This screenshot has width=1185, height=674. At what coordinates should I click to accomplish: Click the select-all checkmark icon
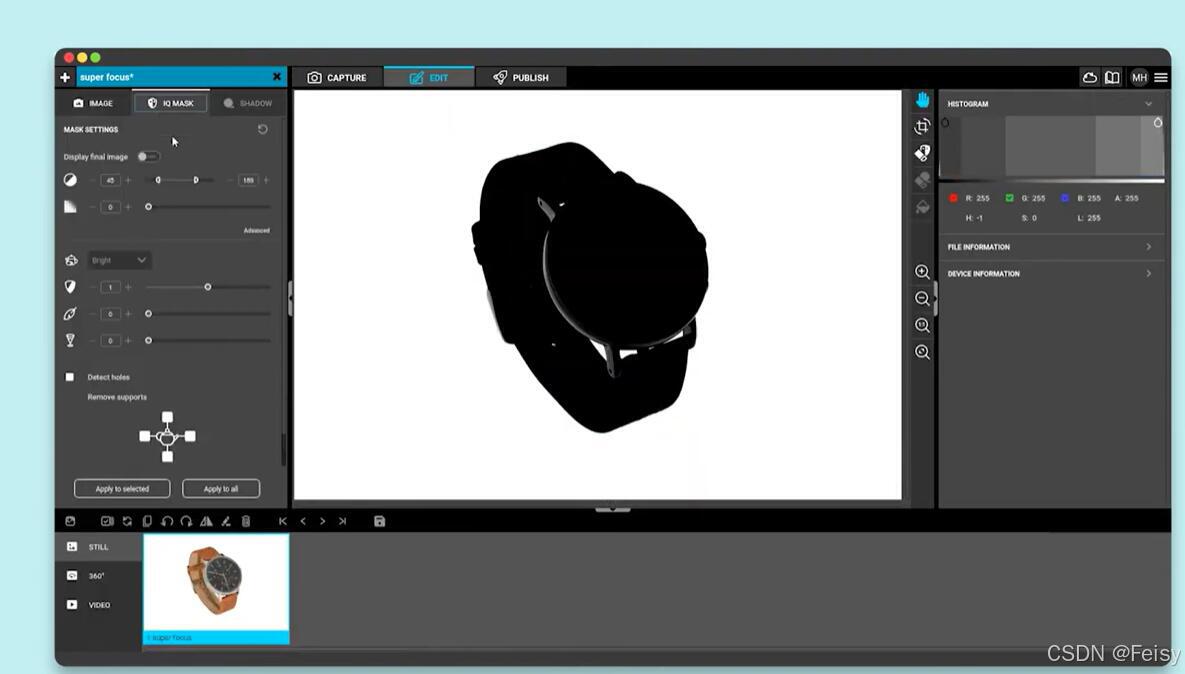pyautogui.click(x=107, y=521)
